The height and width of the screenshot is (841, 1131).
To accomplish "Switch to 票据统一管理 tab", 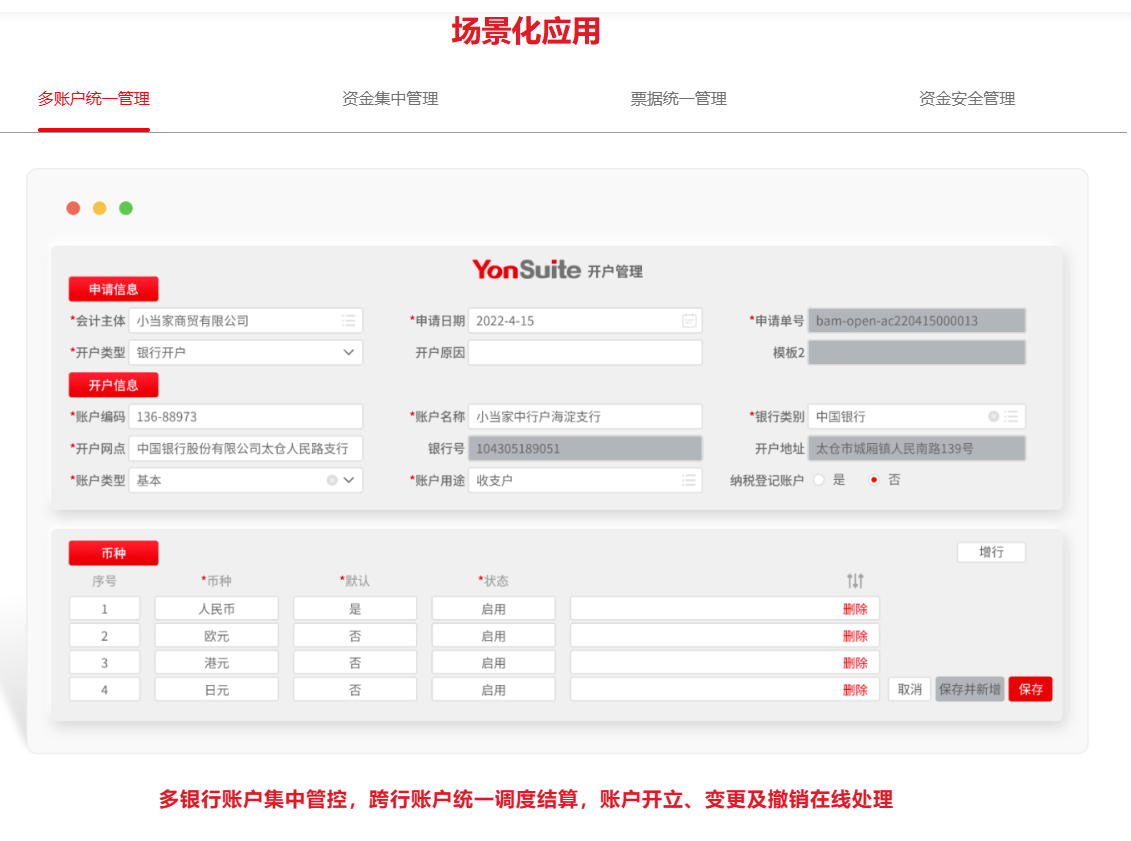I will (678, 99).
